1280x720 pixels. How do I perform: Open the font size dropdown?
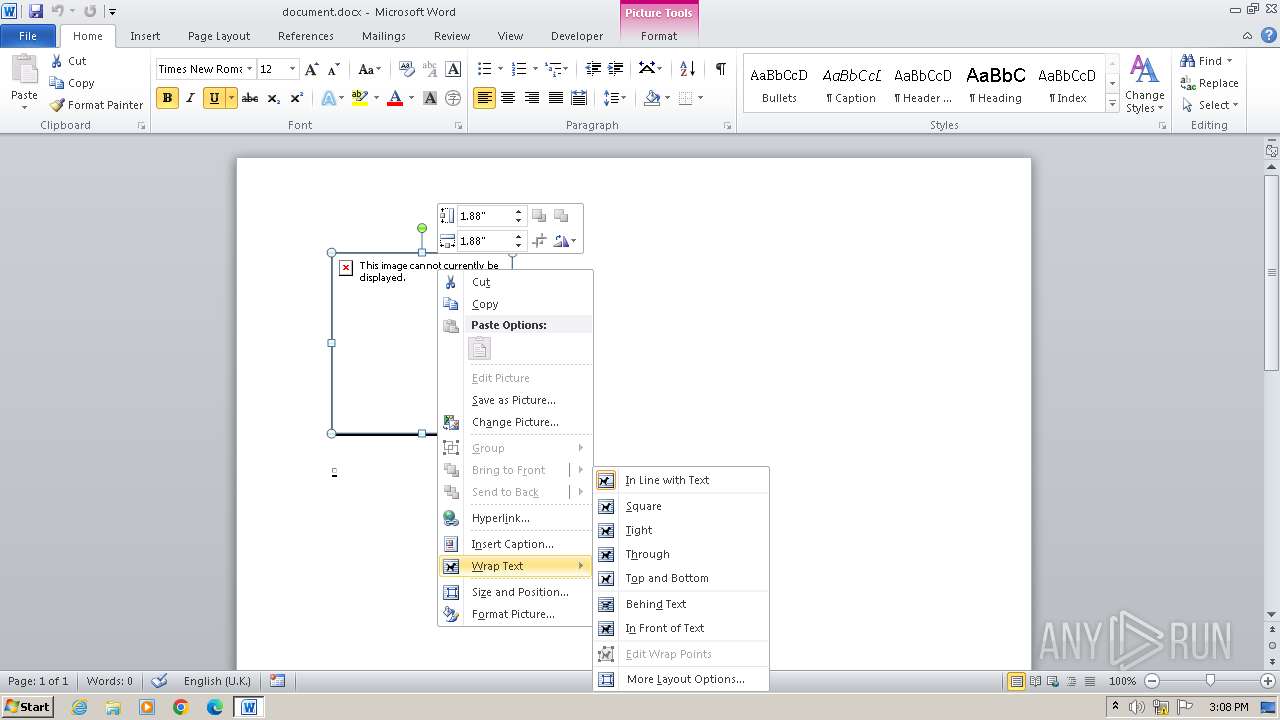292,69
